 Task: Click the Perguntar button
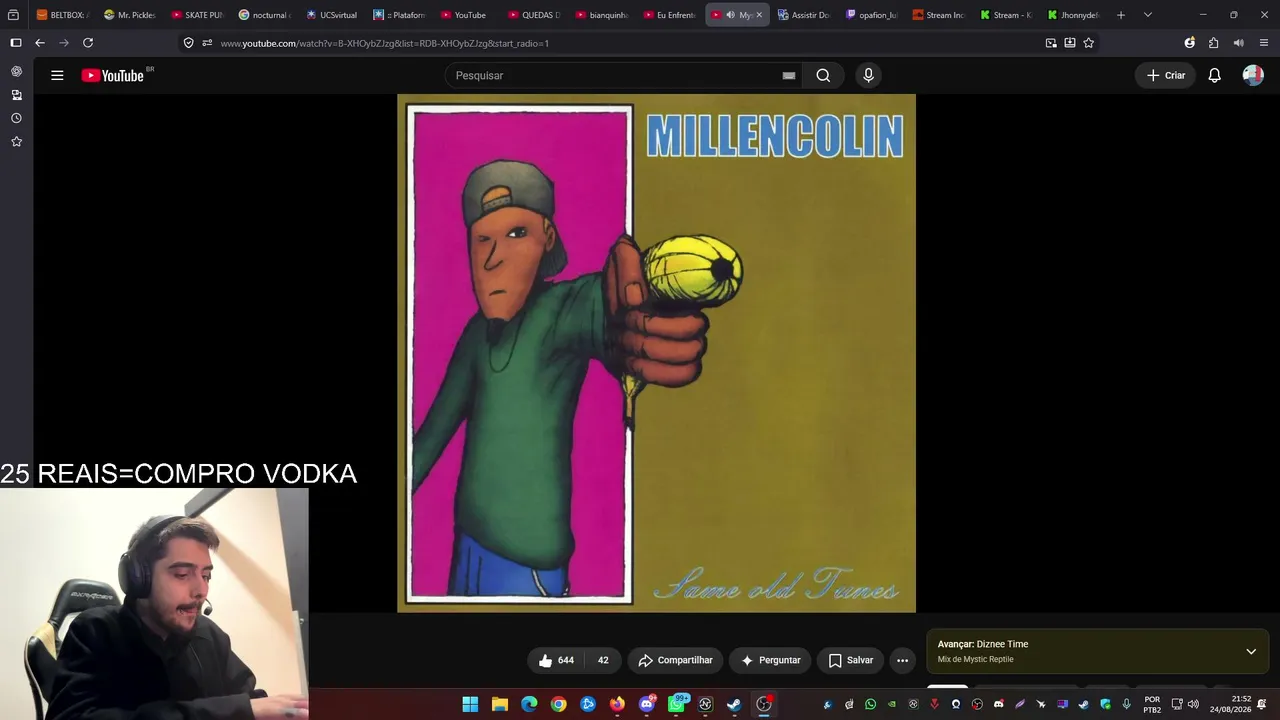770,660
